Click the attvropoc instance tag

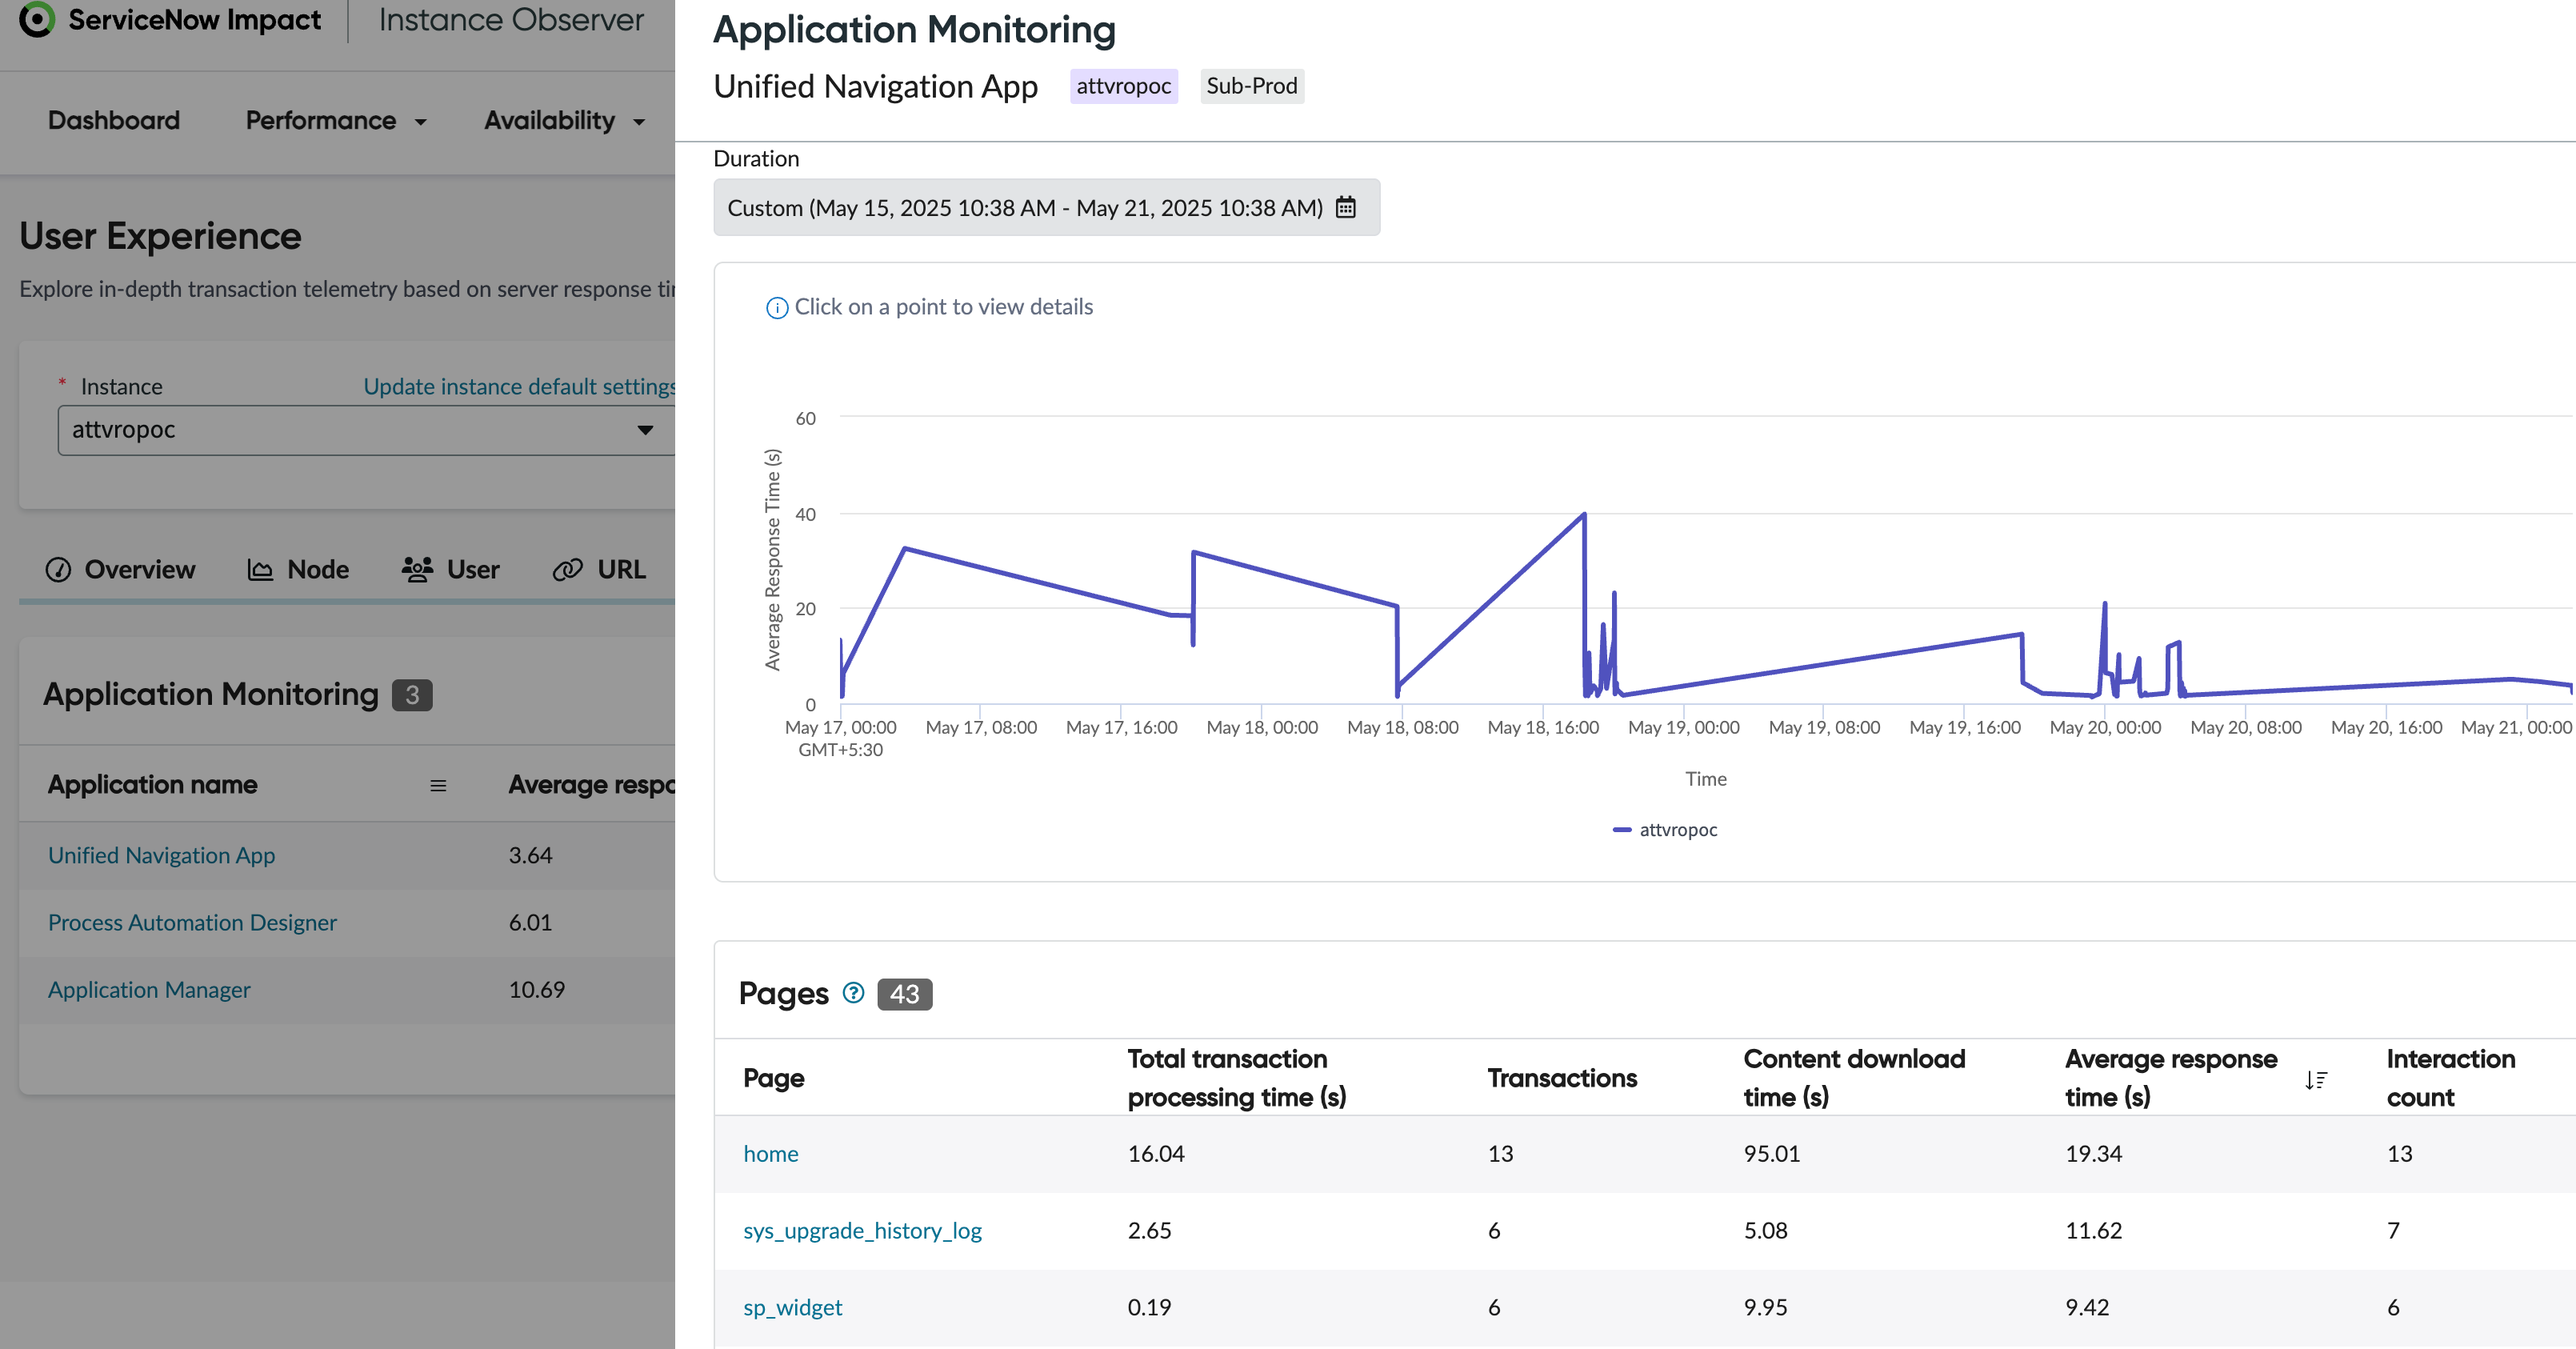1123,86
